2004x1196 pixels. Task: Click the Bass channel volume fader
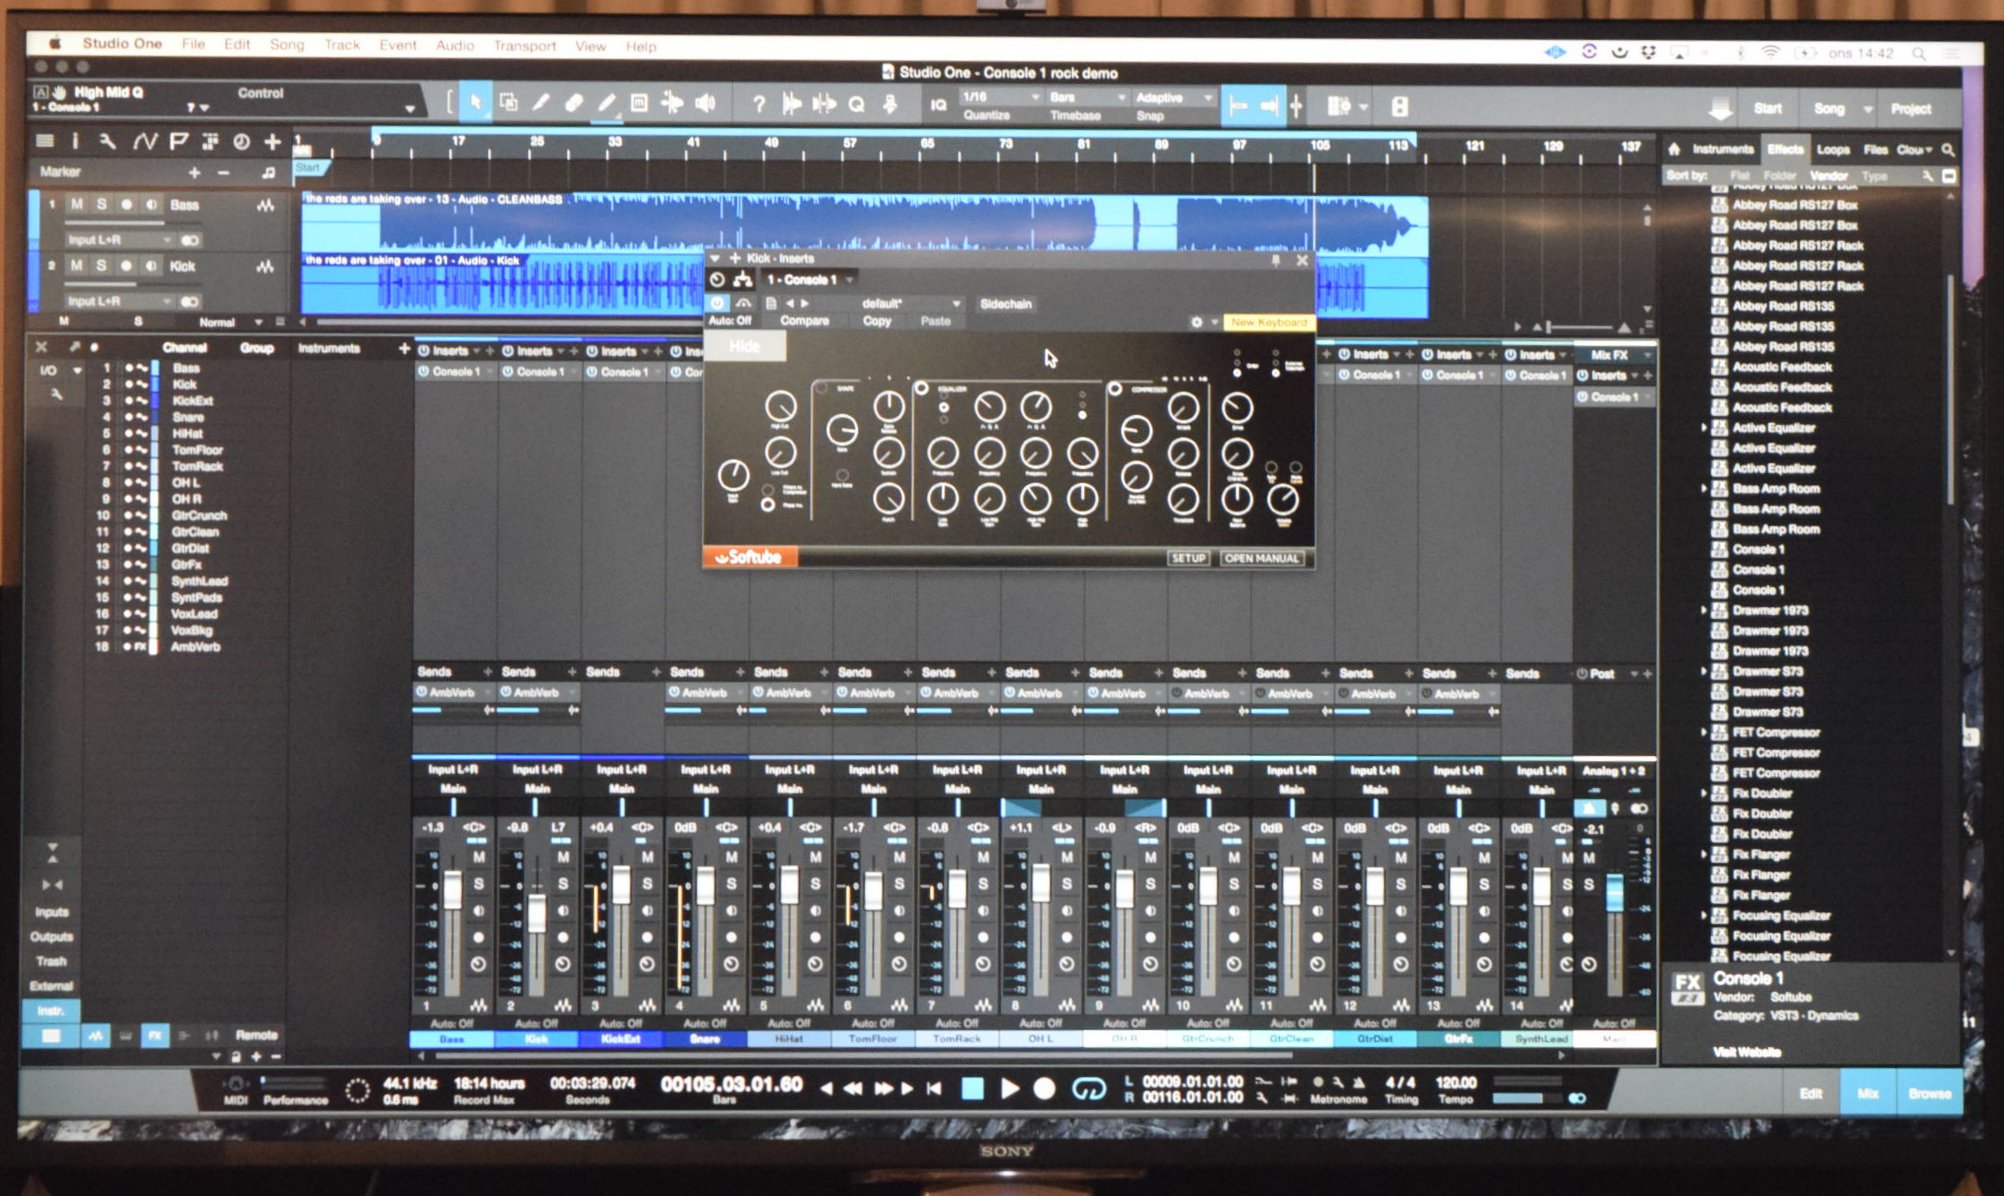click(453, 890)
